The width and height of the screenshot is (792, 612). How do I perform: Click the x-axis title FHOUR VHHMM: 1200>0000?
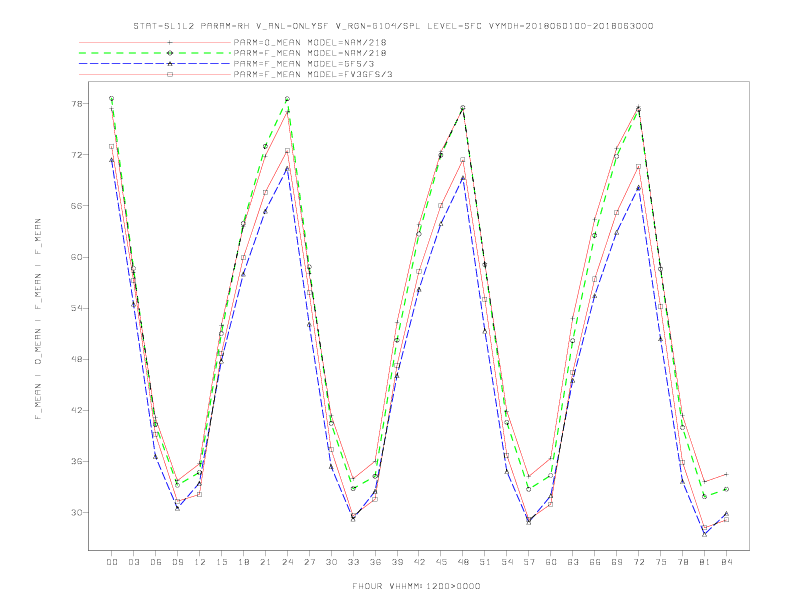pos(416,586)
